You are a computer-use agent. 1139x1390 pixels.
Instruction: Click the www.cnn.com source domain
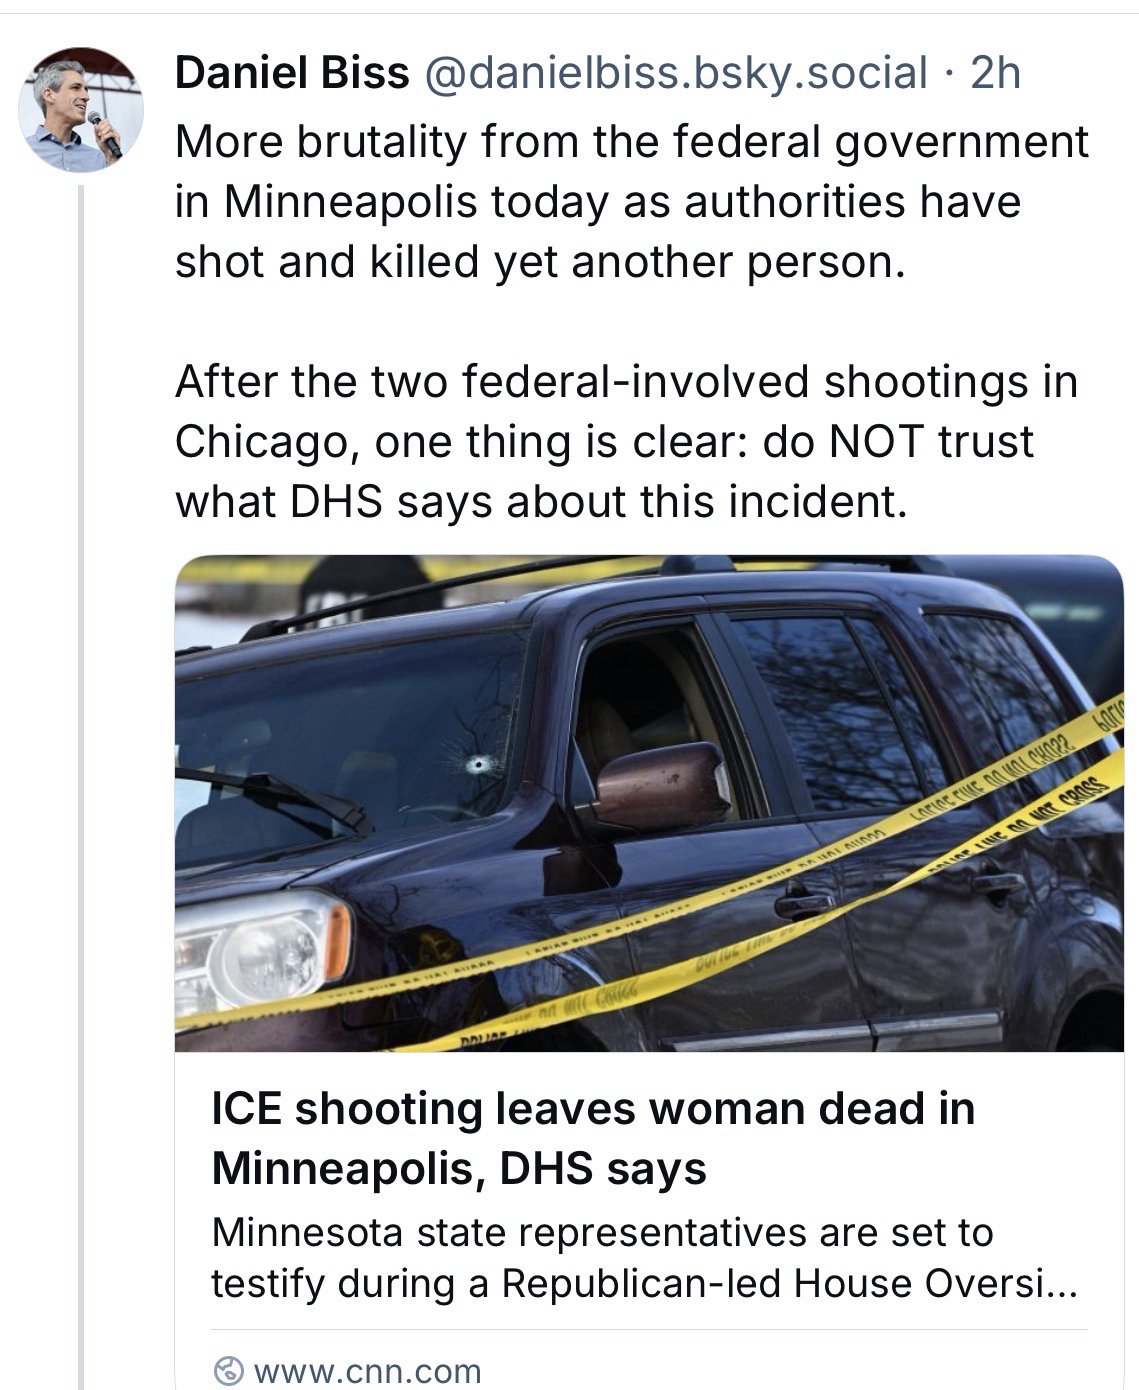[368, 1371]
